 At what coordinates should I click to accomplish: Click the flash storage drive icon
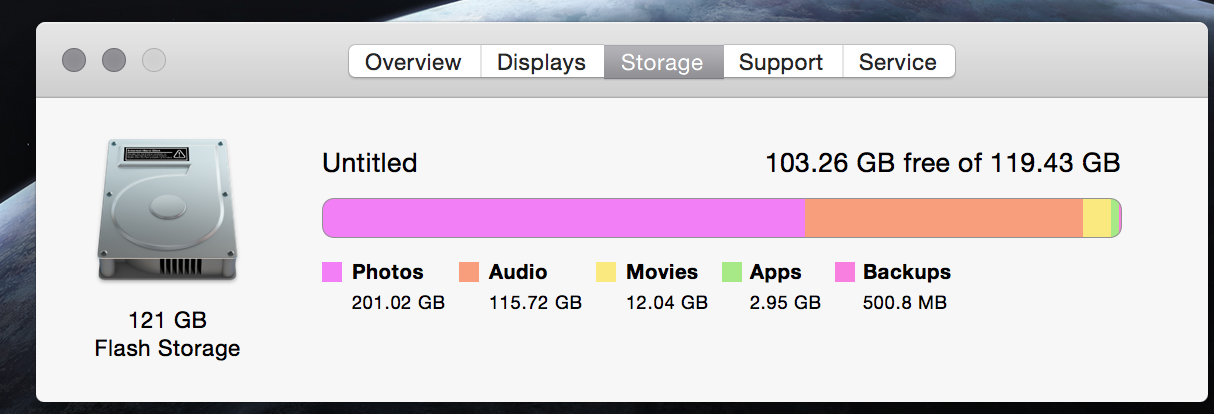(167, 211)
